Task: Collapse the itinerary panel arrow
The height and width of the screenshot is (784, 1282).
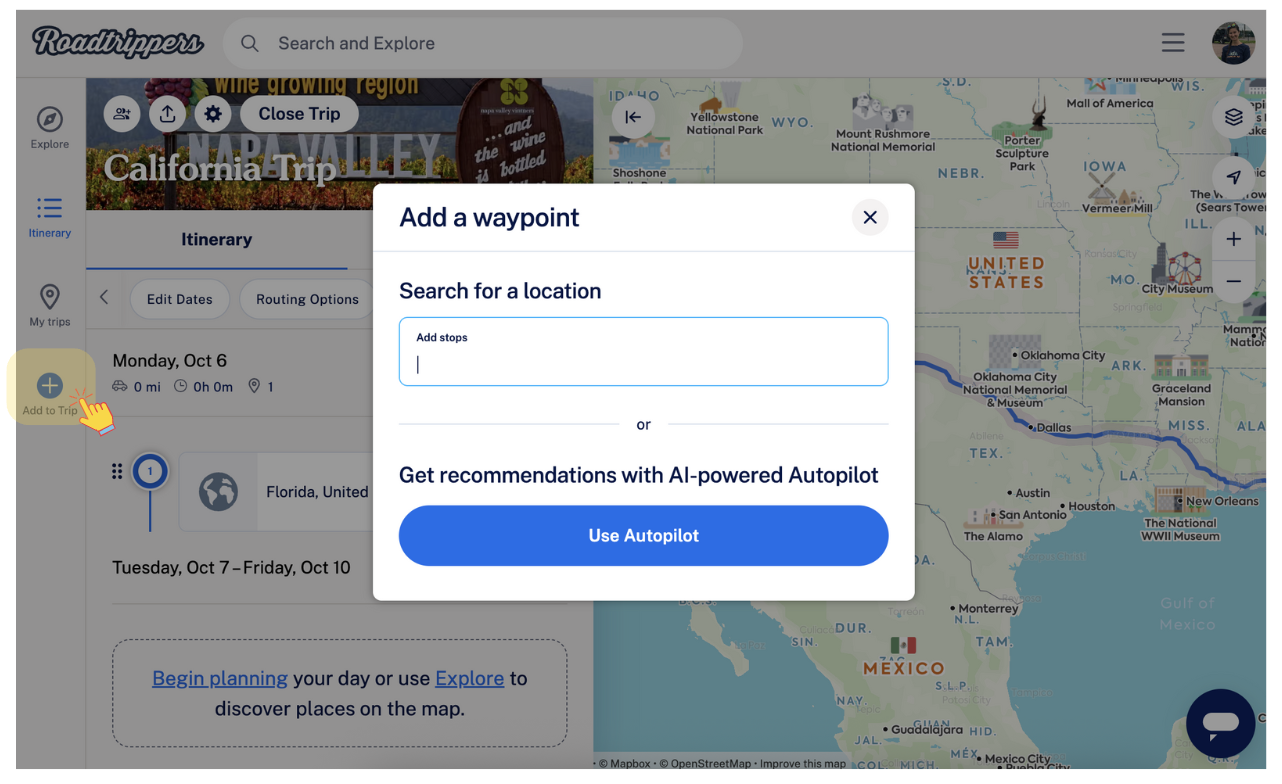Action: [633, 117]
